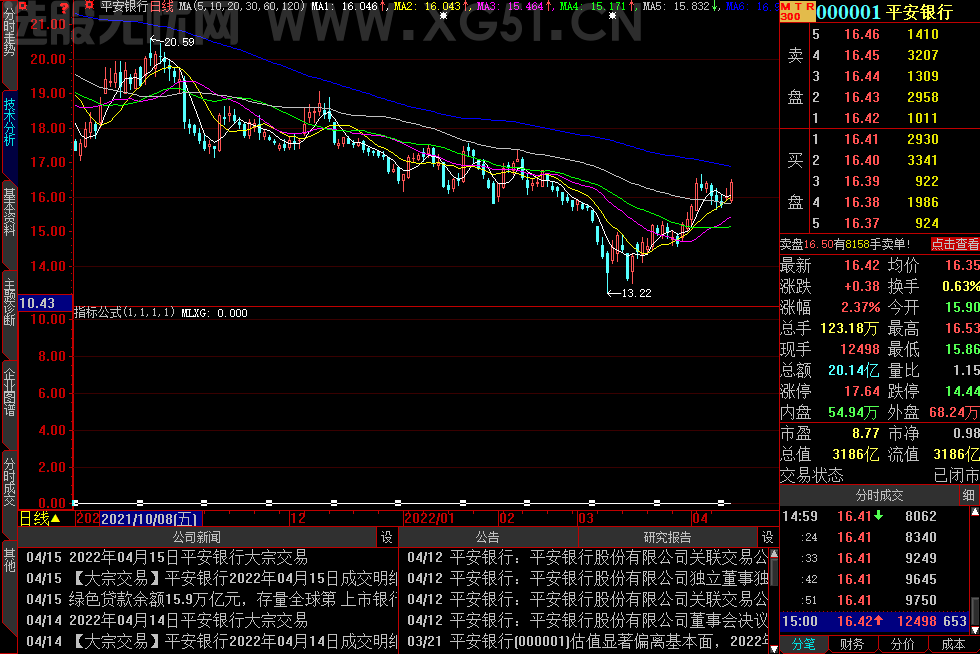Click the 15:00 last trade row
The width and height of the screenshot is (980, 654).
click(874, 621)
